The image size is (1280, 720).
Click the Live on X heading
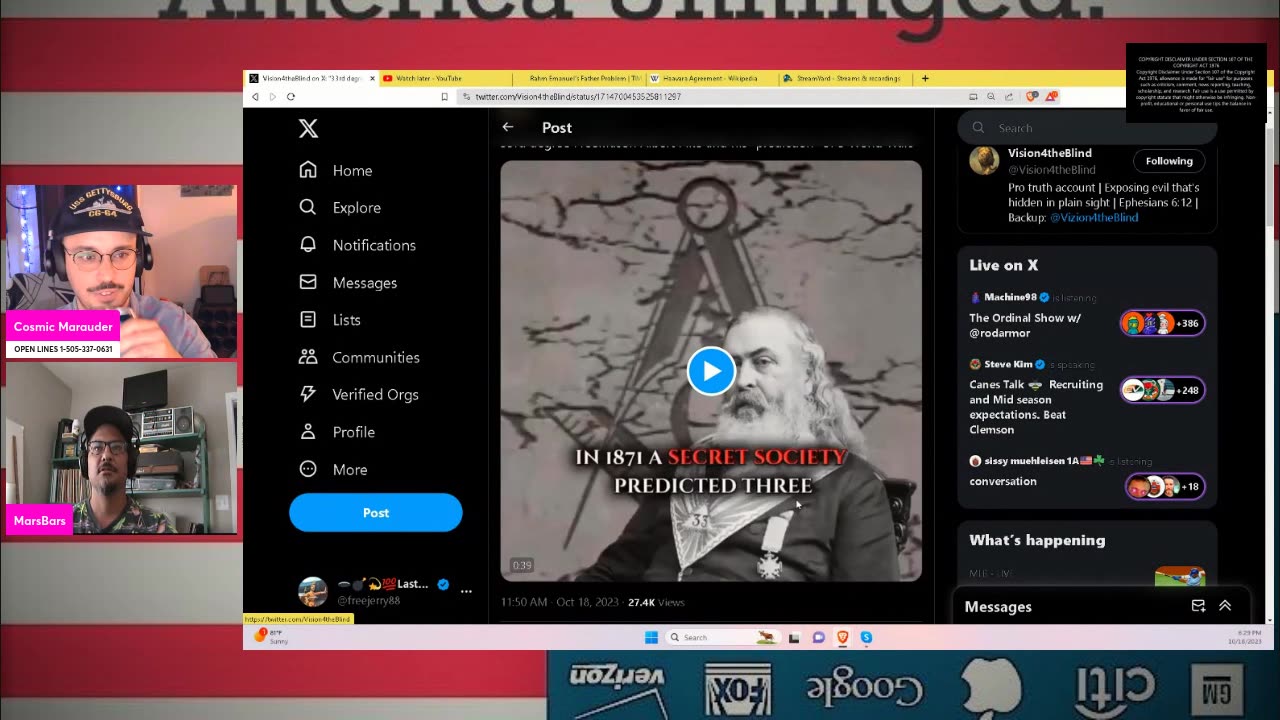[1003, 265]
